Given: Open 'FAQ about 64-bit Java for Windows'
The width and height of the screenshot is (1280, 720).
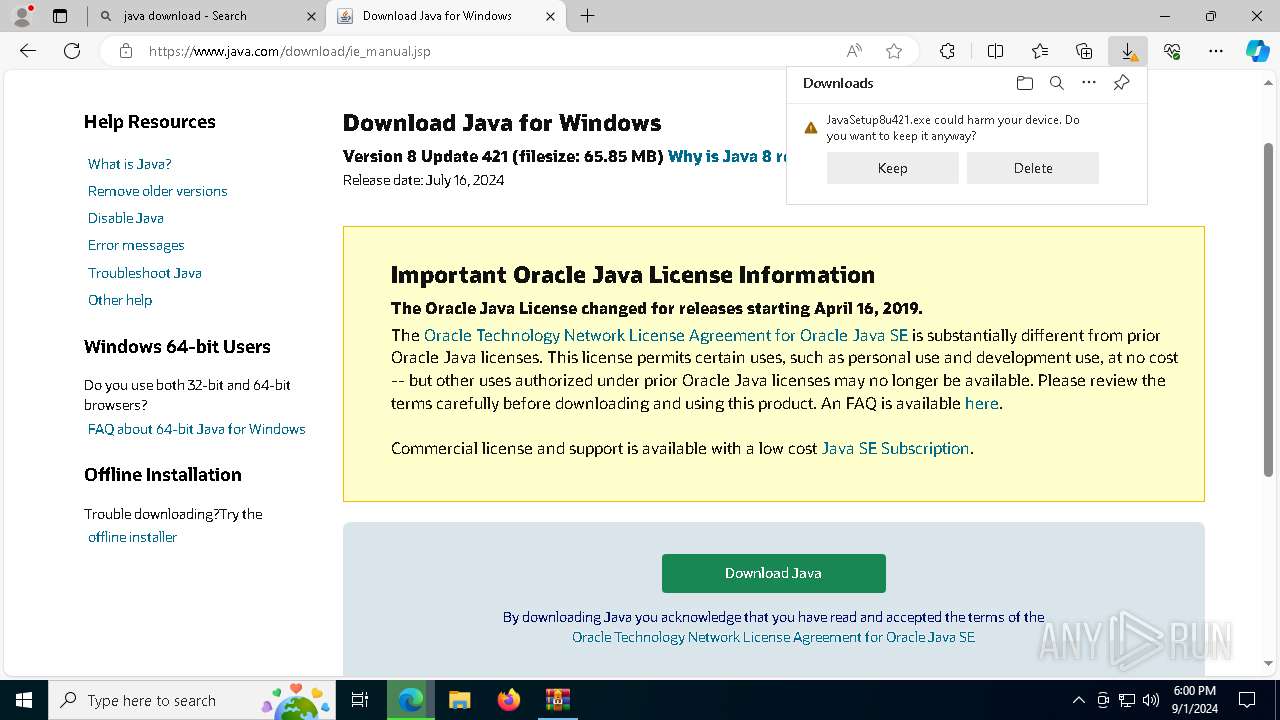Looking at the screenshot, I should pyautogui.click(x=196, y=429).
